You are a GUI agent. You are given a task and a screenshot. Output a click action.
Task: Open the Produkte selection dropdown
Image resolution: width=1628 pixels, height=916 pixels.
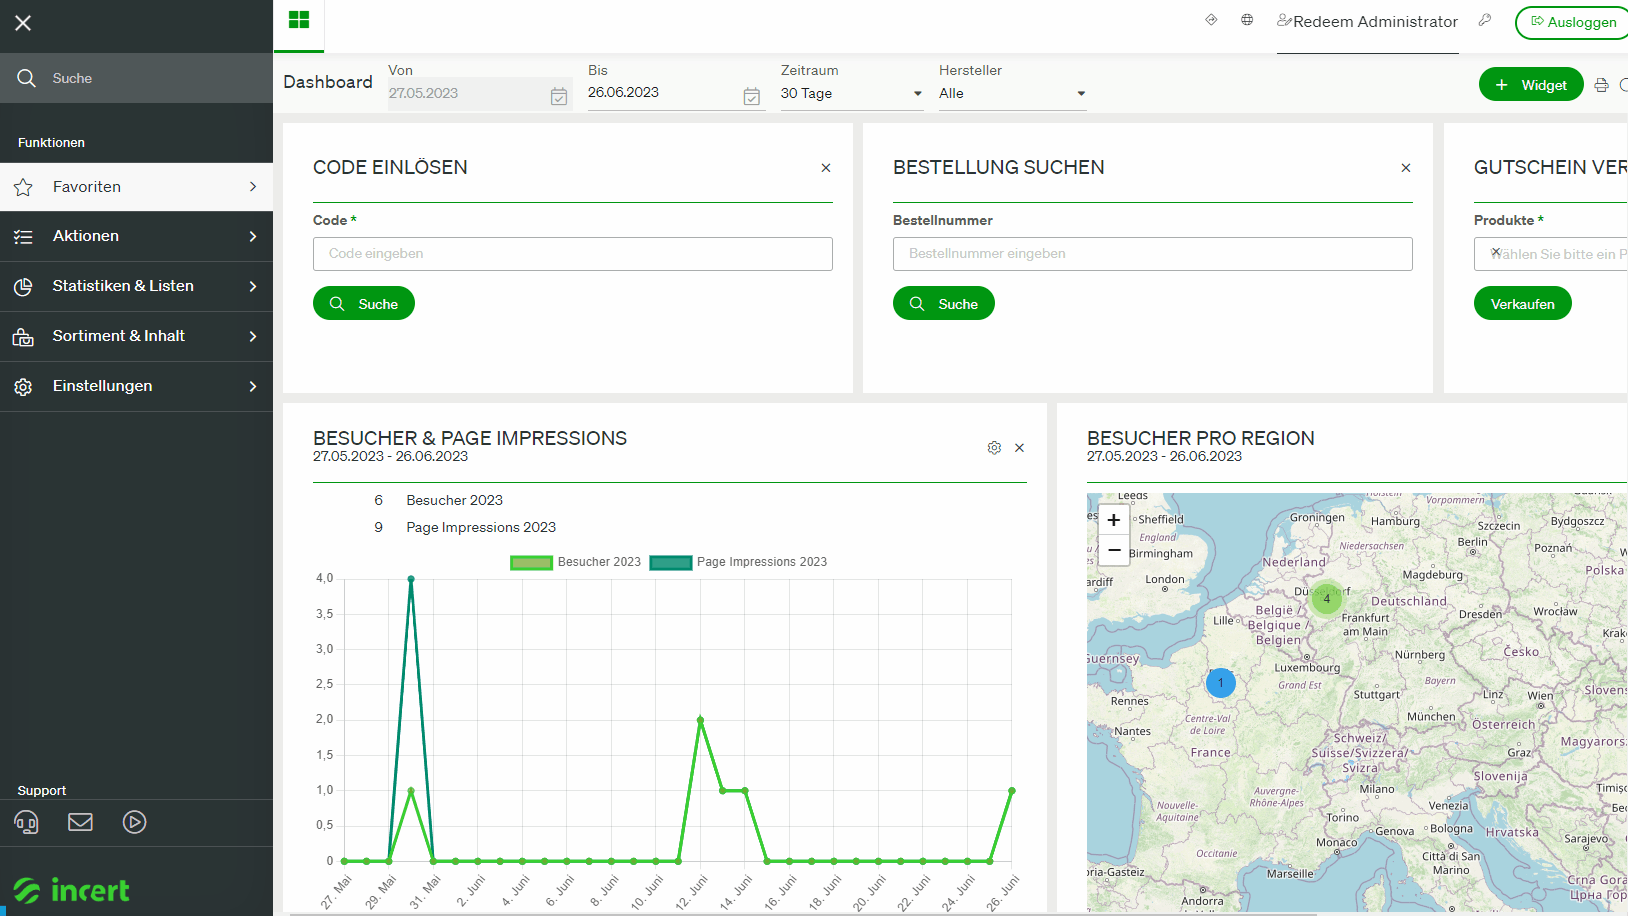(x=1551, y=254)
